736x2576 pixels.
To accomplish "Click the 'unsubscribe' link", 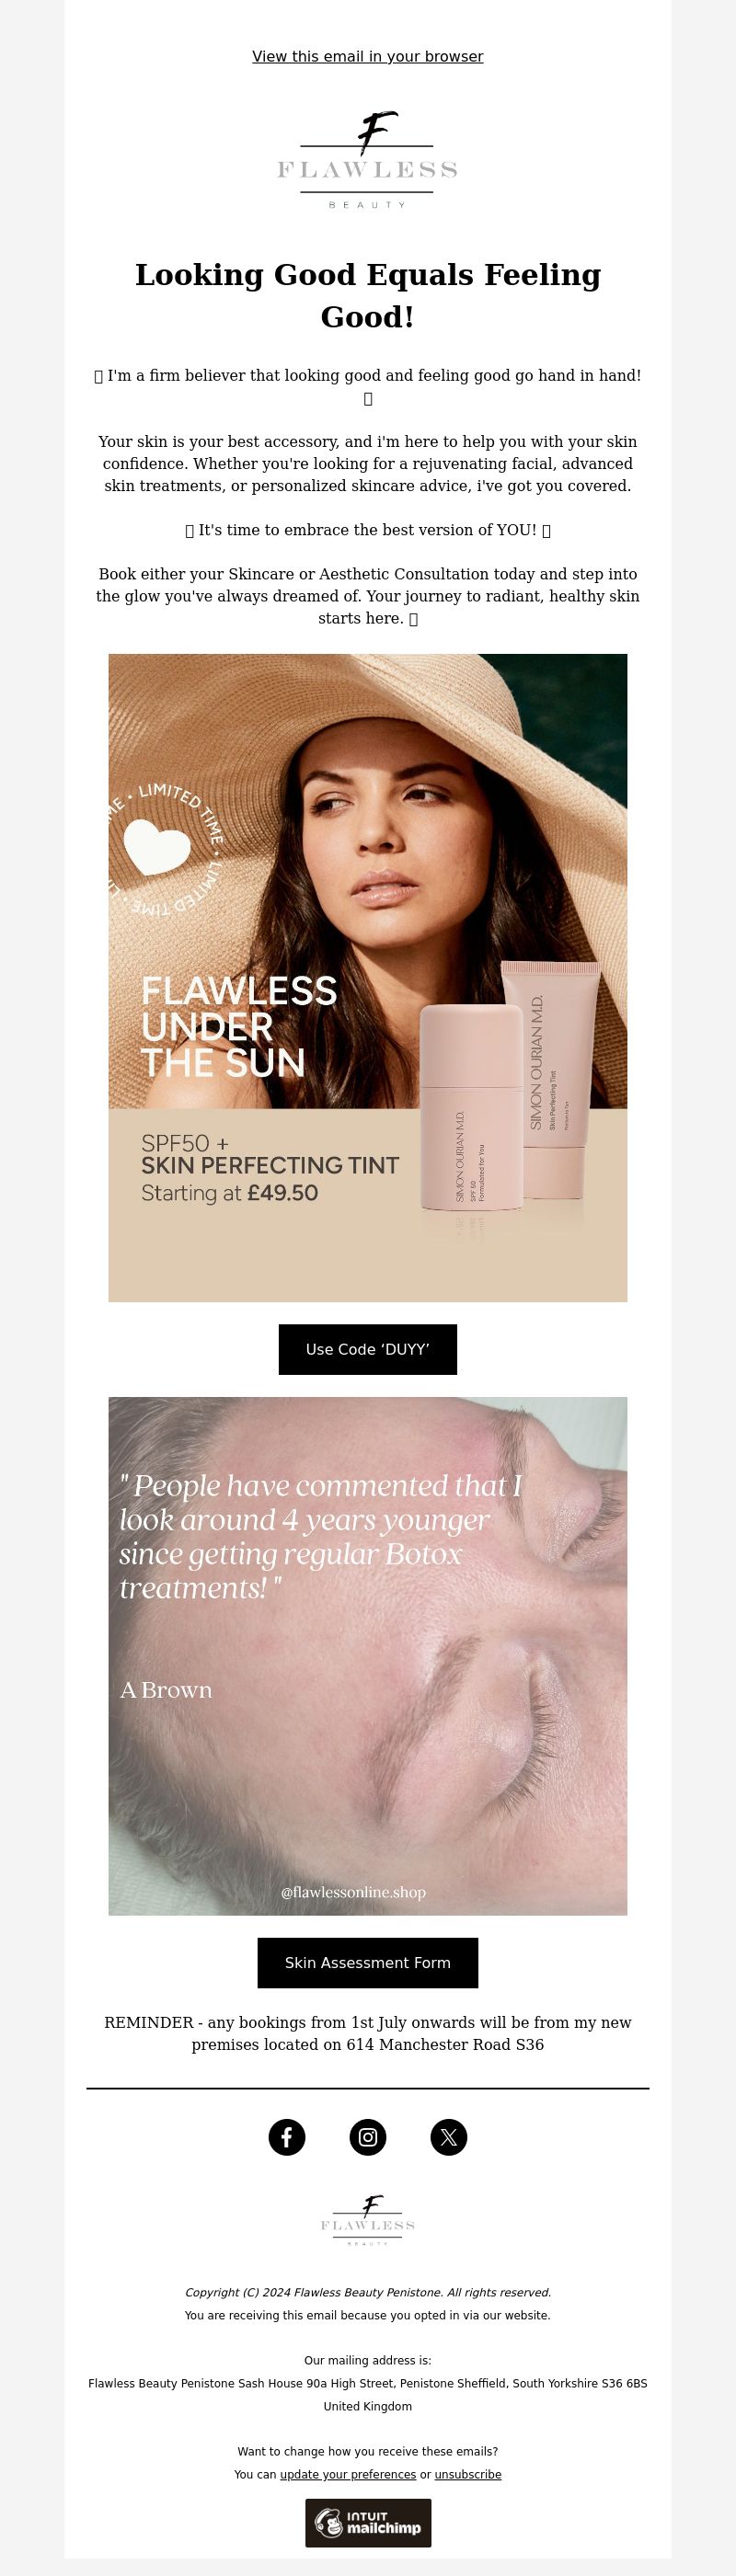I will [x=468, y=2474].
